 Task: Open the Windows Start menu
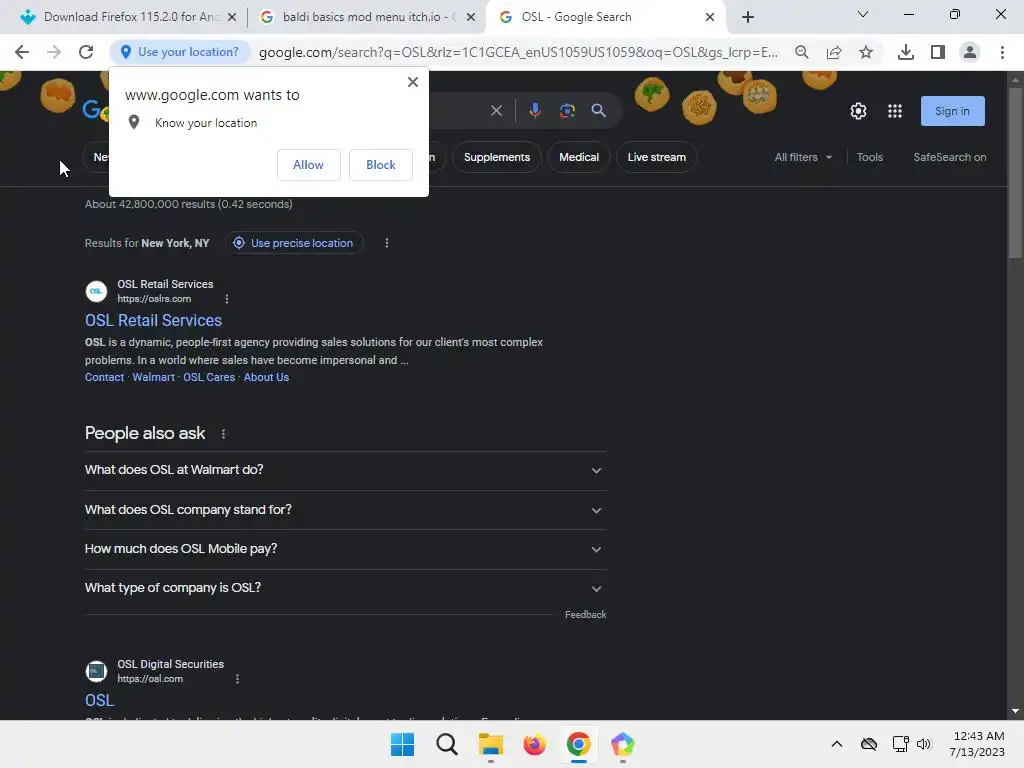[x=402, y=744]
